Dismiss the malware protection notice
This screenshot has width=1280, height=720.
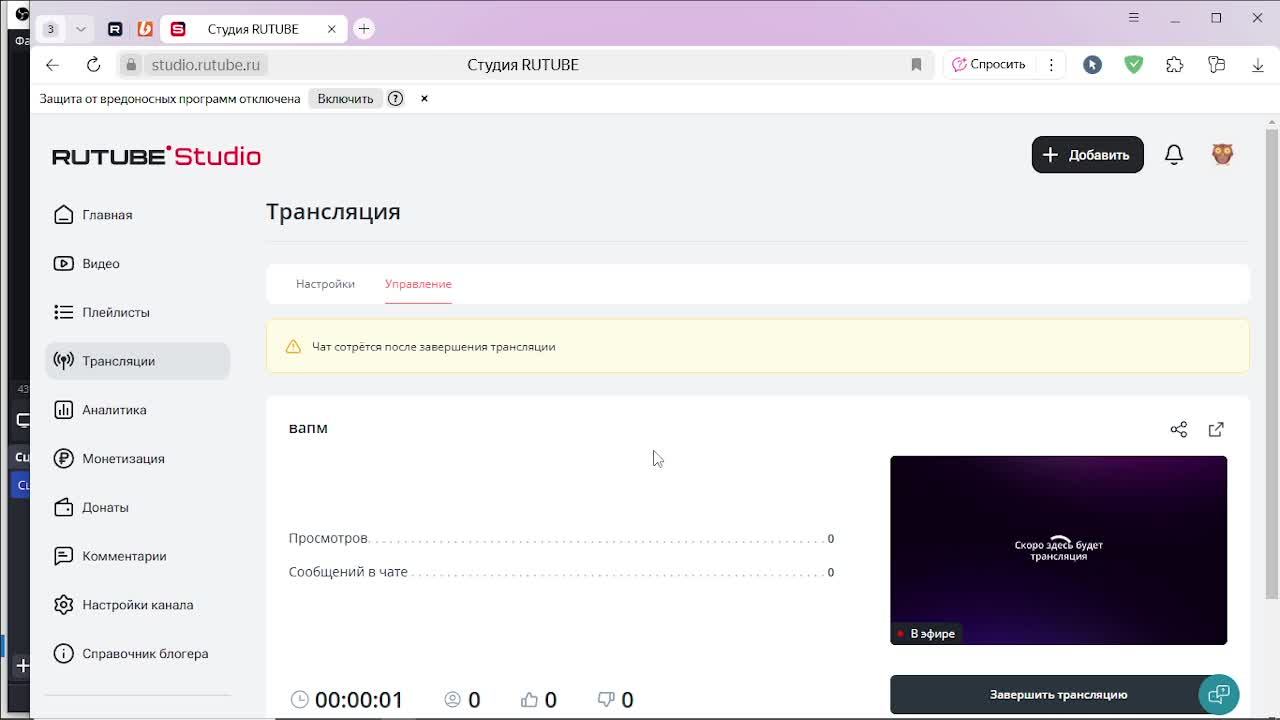click(x=424, y=98)
